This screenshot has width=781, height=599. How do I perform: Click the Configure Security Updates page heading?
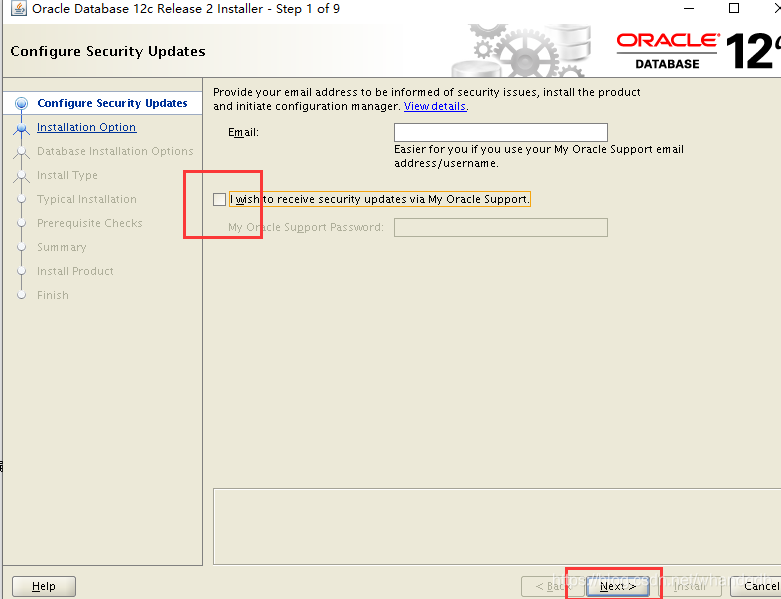108,51
